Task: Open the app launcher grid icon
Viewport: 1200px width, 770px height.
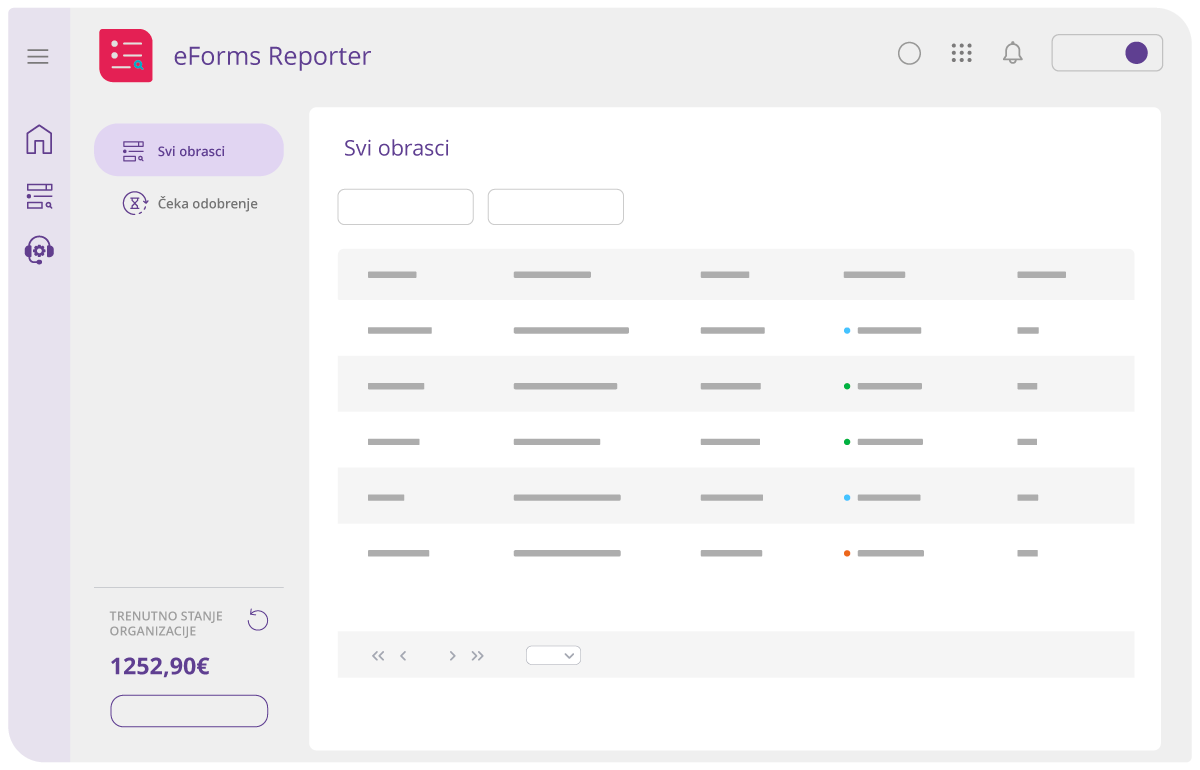Action: (x=962, y=53)
